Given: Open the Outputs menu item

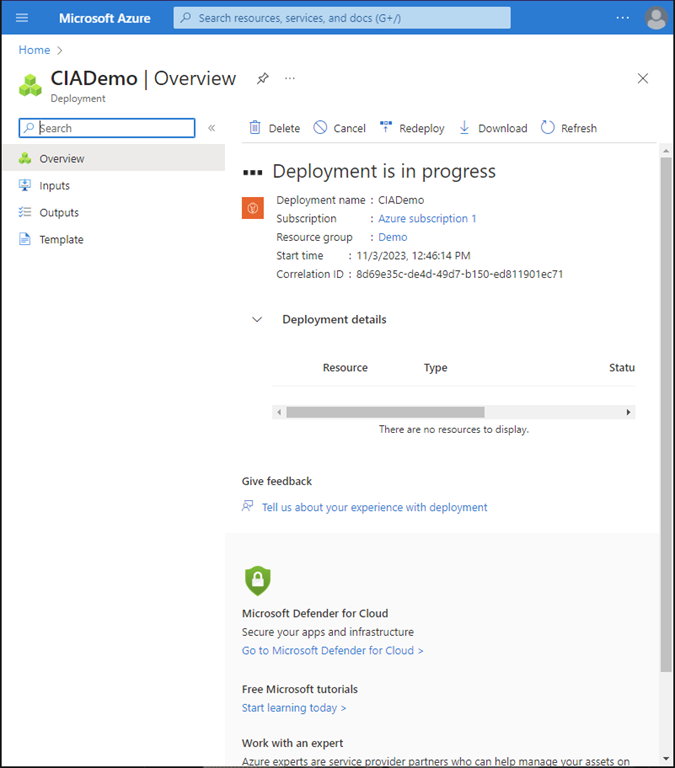Looking at the screenshot, I should (x=59, y=213).
